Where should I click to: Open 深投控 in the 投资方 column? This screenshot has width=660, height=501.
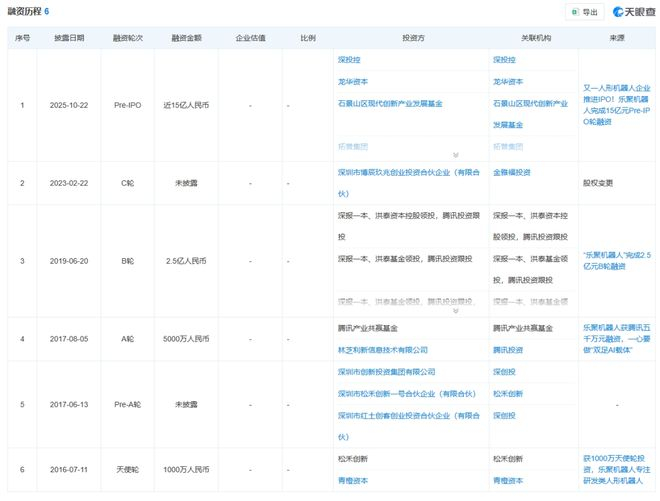pos(349,60)
